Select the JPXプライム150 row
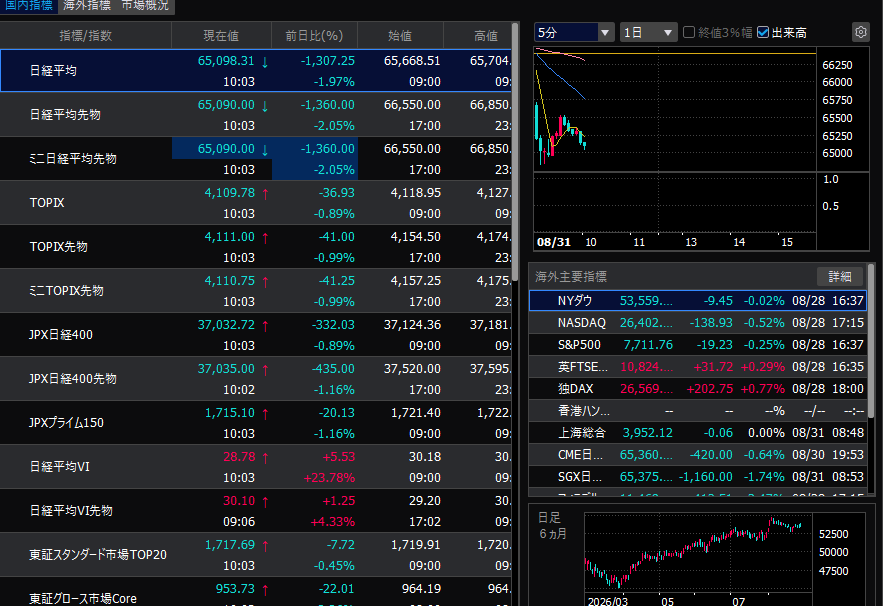The height and width of the screenshot is (606, 883). pyautogui.click(x=256, y=422)
